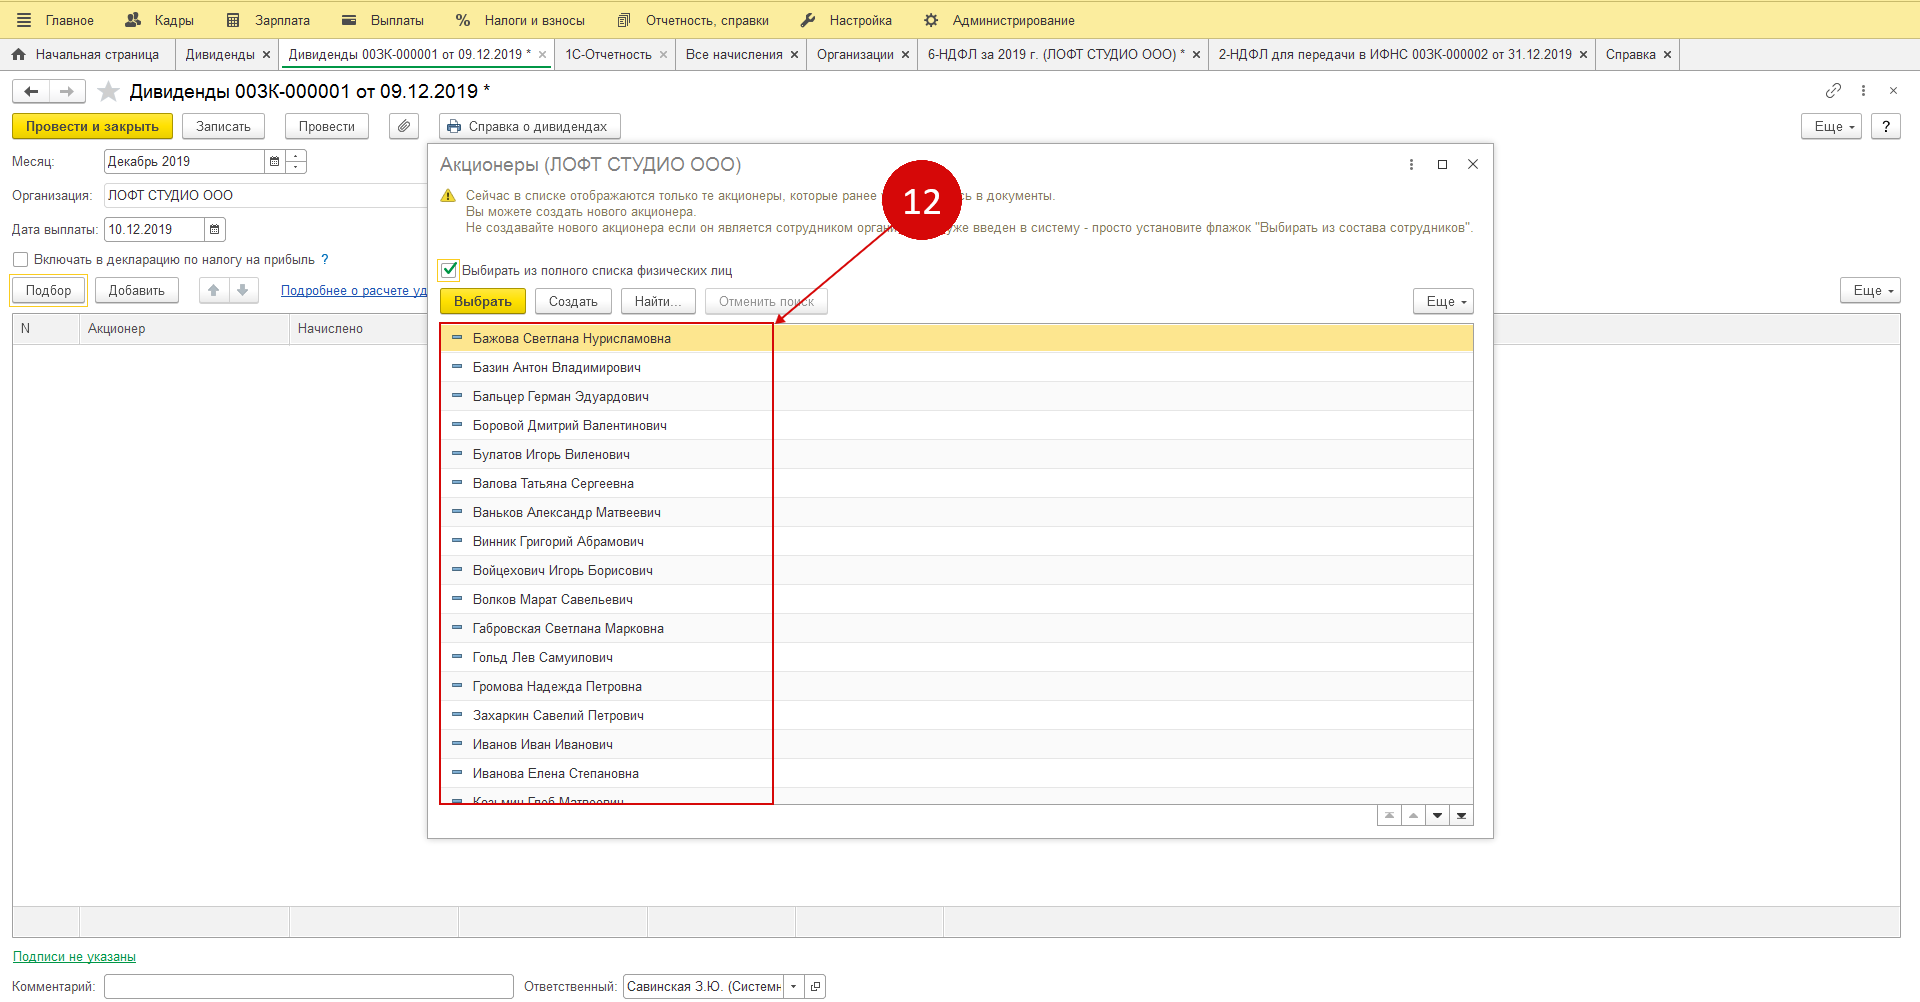The width and height of the screenshot is (1920, 1002).
Task: Open the Настройка menu
Action: (846, 20)
